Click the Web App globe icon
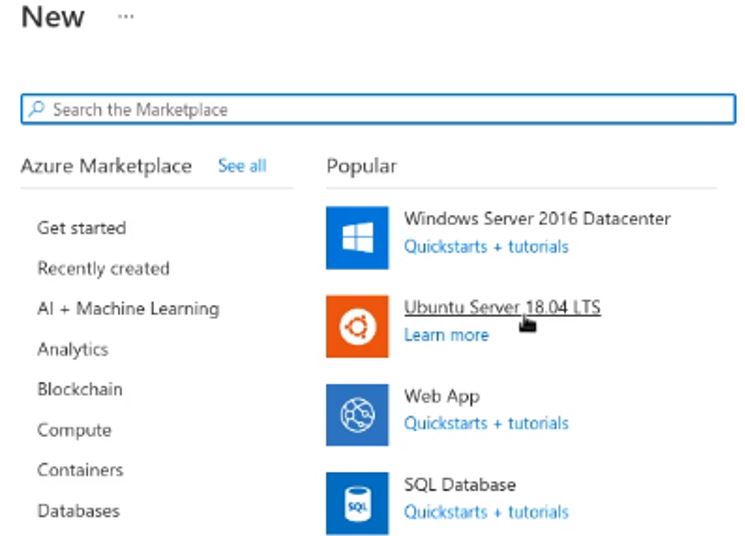This screenshot has height=536, width=745. coord(357,414)
